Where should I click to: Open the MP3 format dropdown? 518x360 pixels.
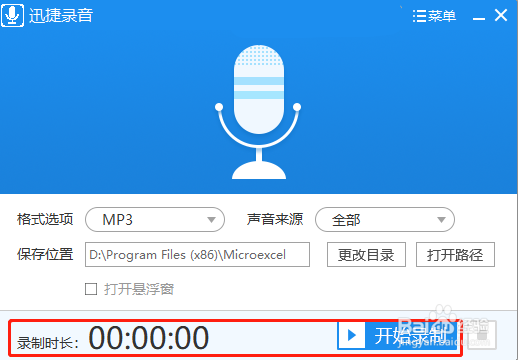155,220
